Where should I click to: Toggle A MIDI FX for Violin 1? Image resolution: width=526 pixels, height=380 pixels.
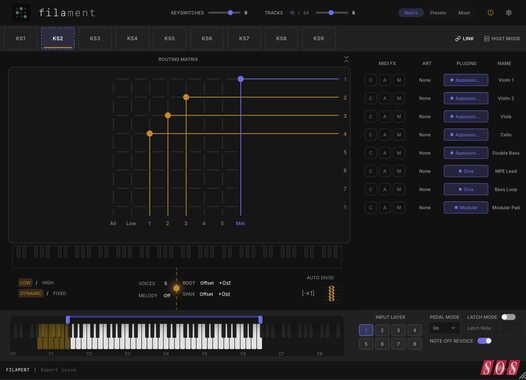point(385,80)
